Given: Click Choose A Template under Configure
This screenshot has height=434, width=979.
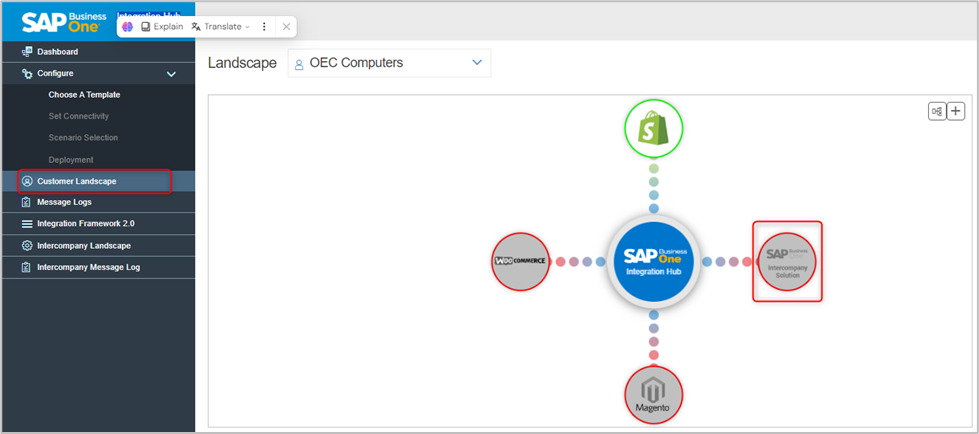Looking at the screenshot, I should [84, 95].
